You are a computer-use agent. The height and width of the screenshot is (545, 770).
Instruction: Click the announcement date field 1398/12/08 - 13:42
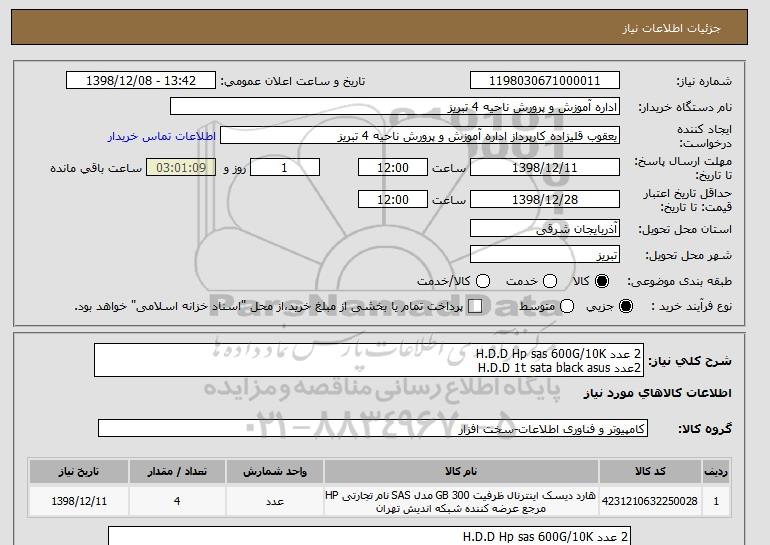click(x=141, y=81)
